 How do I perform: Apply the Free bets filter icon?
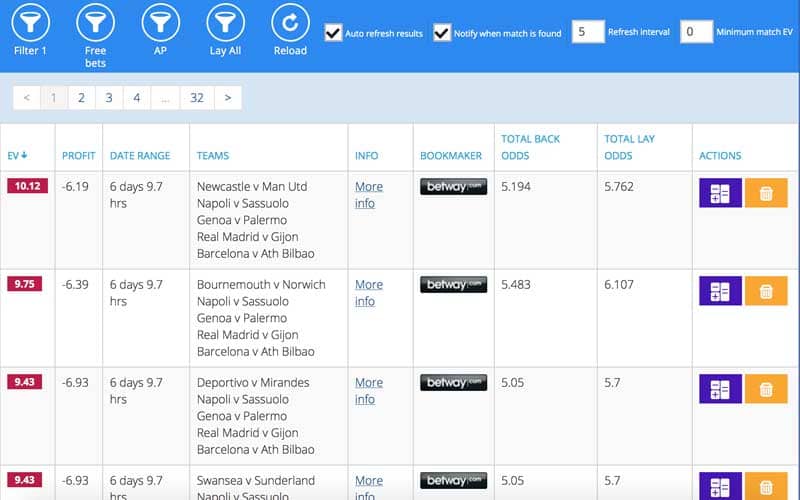(x=95, y=22)
